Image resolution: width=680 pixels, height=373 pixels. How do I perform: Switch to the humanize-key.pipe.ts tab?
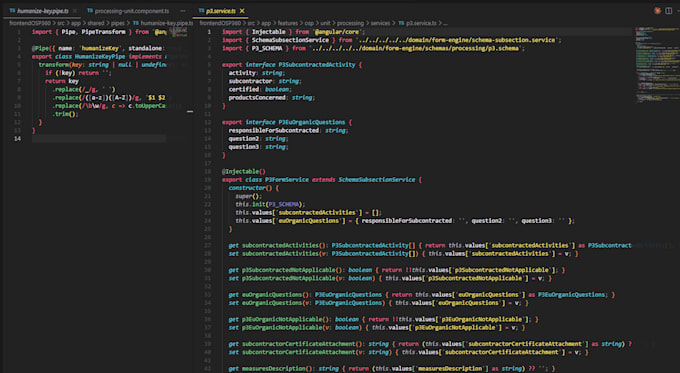click(42, 11)
